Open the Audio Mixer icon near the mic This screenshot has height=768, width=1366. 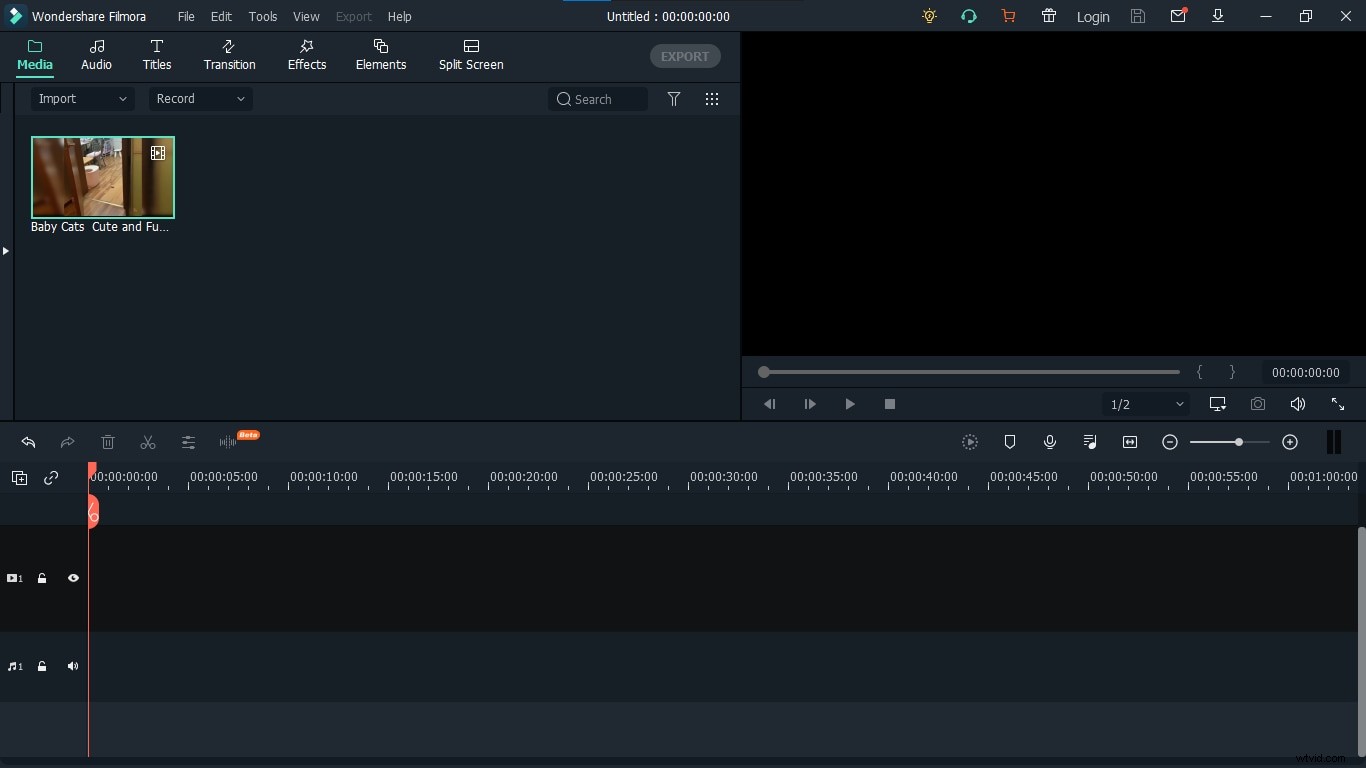[x=1090, y=443]
